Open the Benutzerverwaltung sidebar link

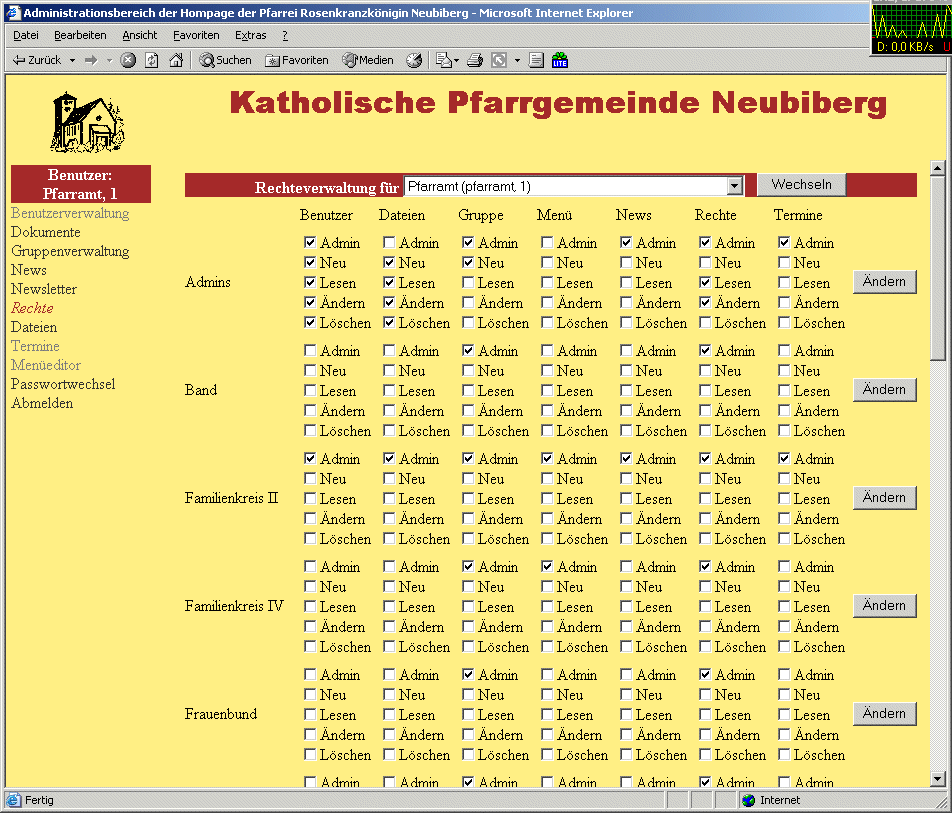pos(70,213)
